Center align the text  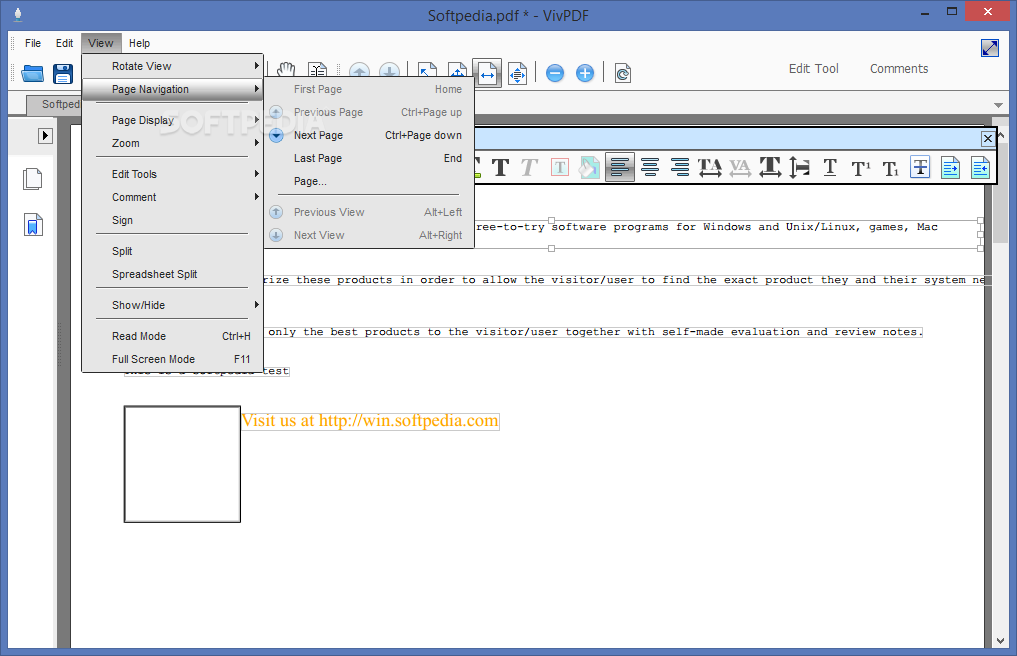[x=650, y=167]
